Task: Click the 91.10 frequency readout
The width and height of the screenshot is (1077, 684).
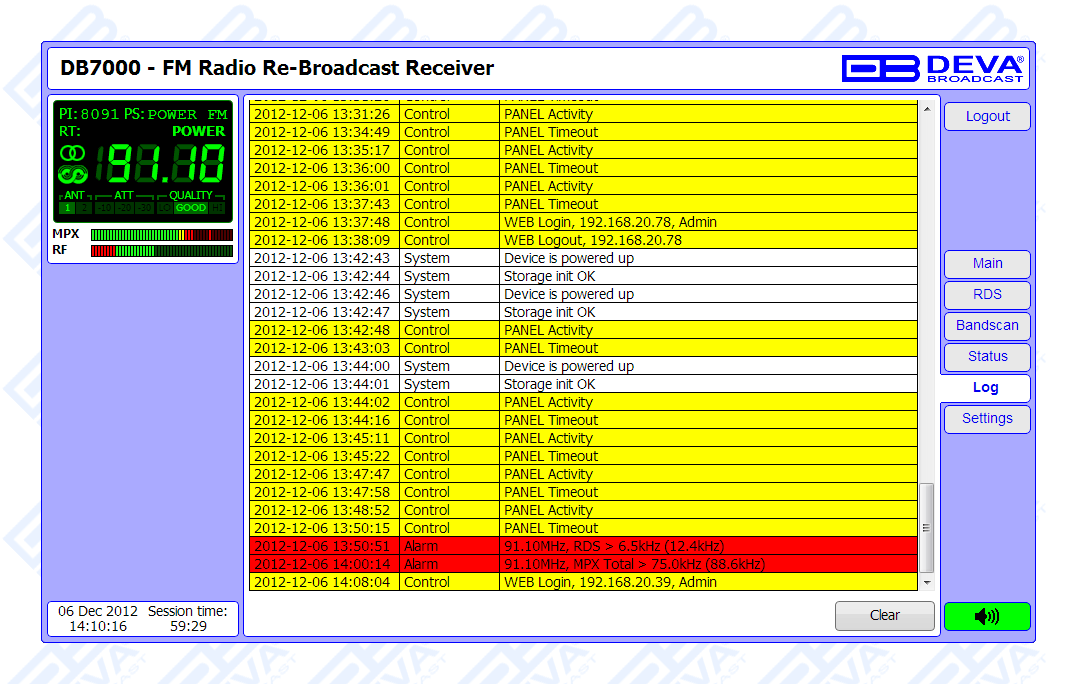Action: tap(166, 164)
